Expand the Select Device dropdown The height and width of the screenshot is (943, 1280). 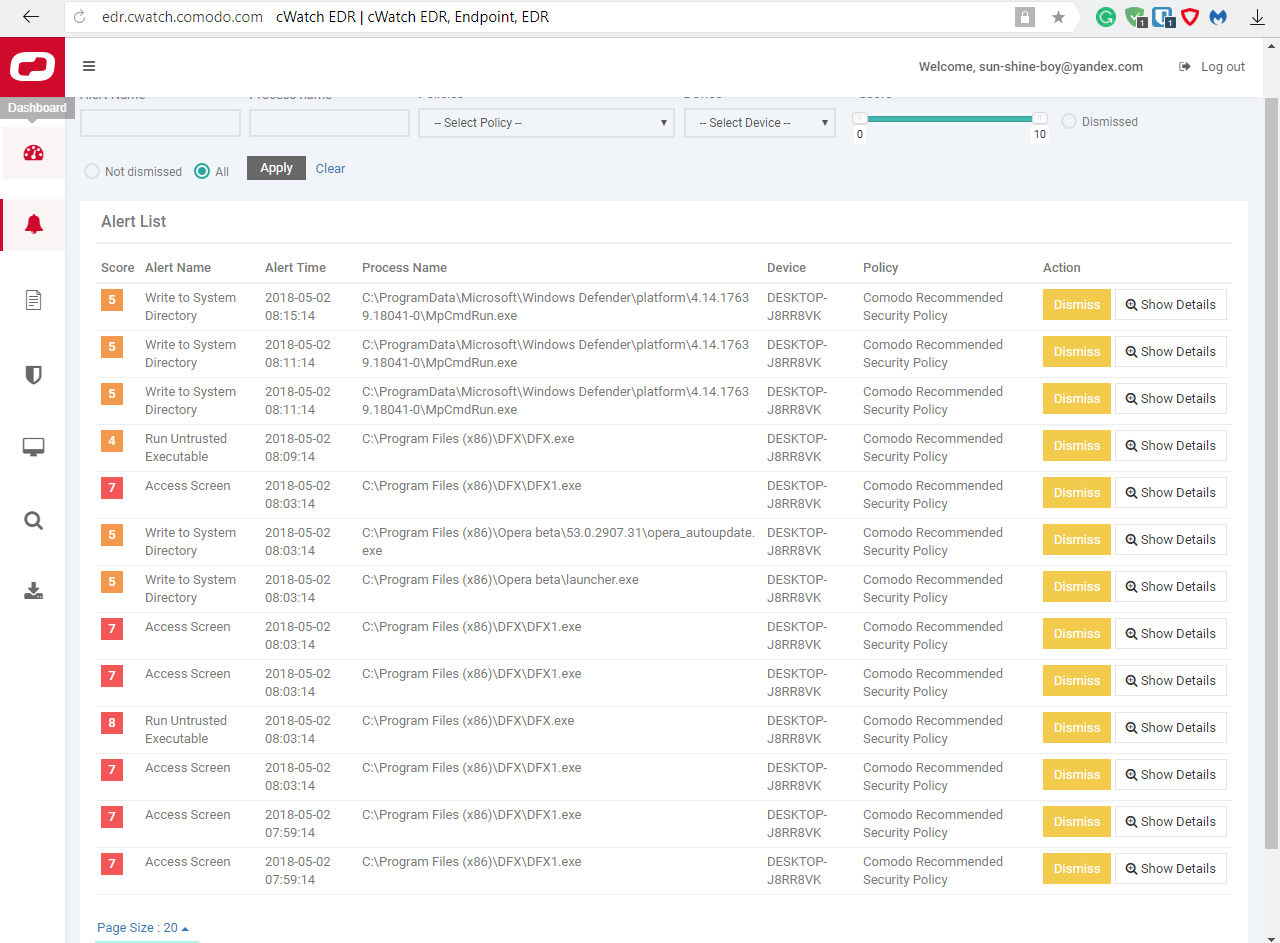759,123
